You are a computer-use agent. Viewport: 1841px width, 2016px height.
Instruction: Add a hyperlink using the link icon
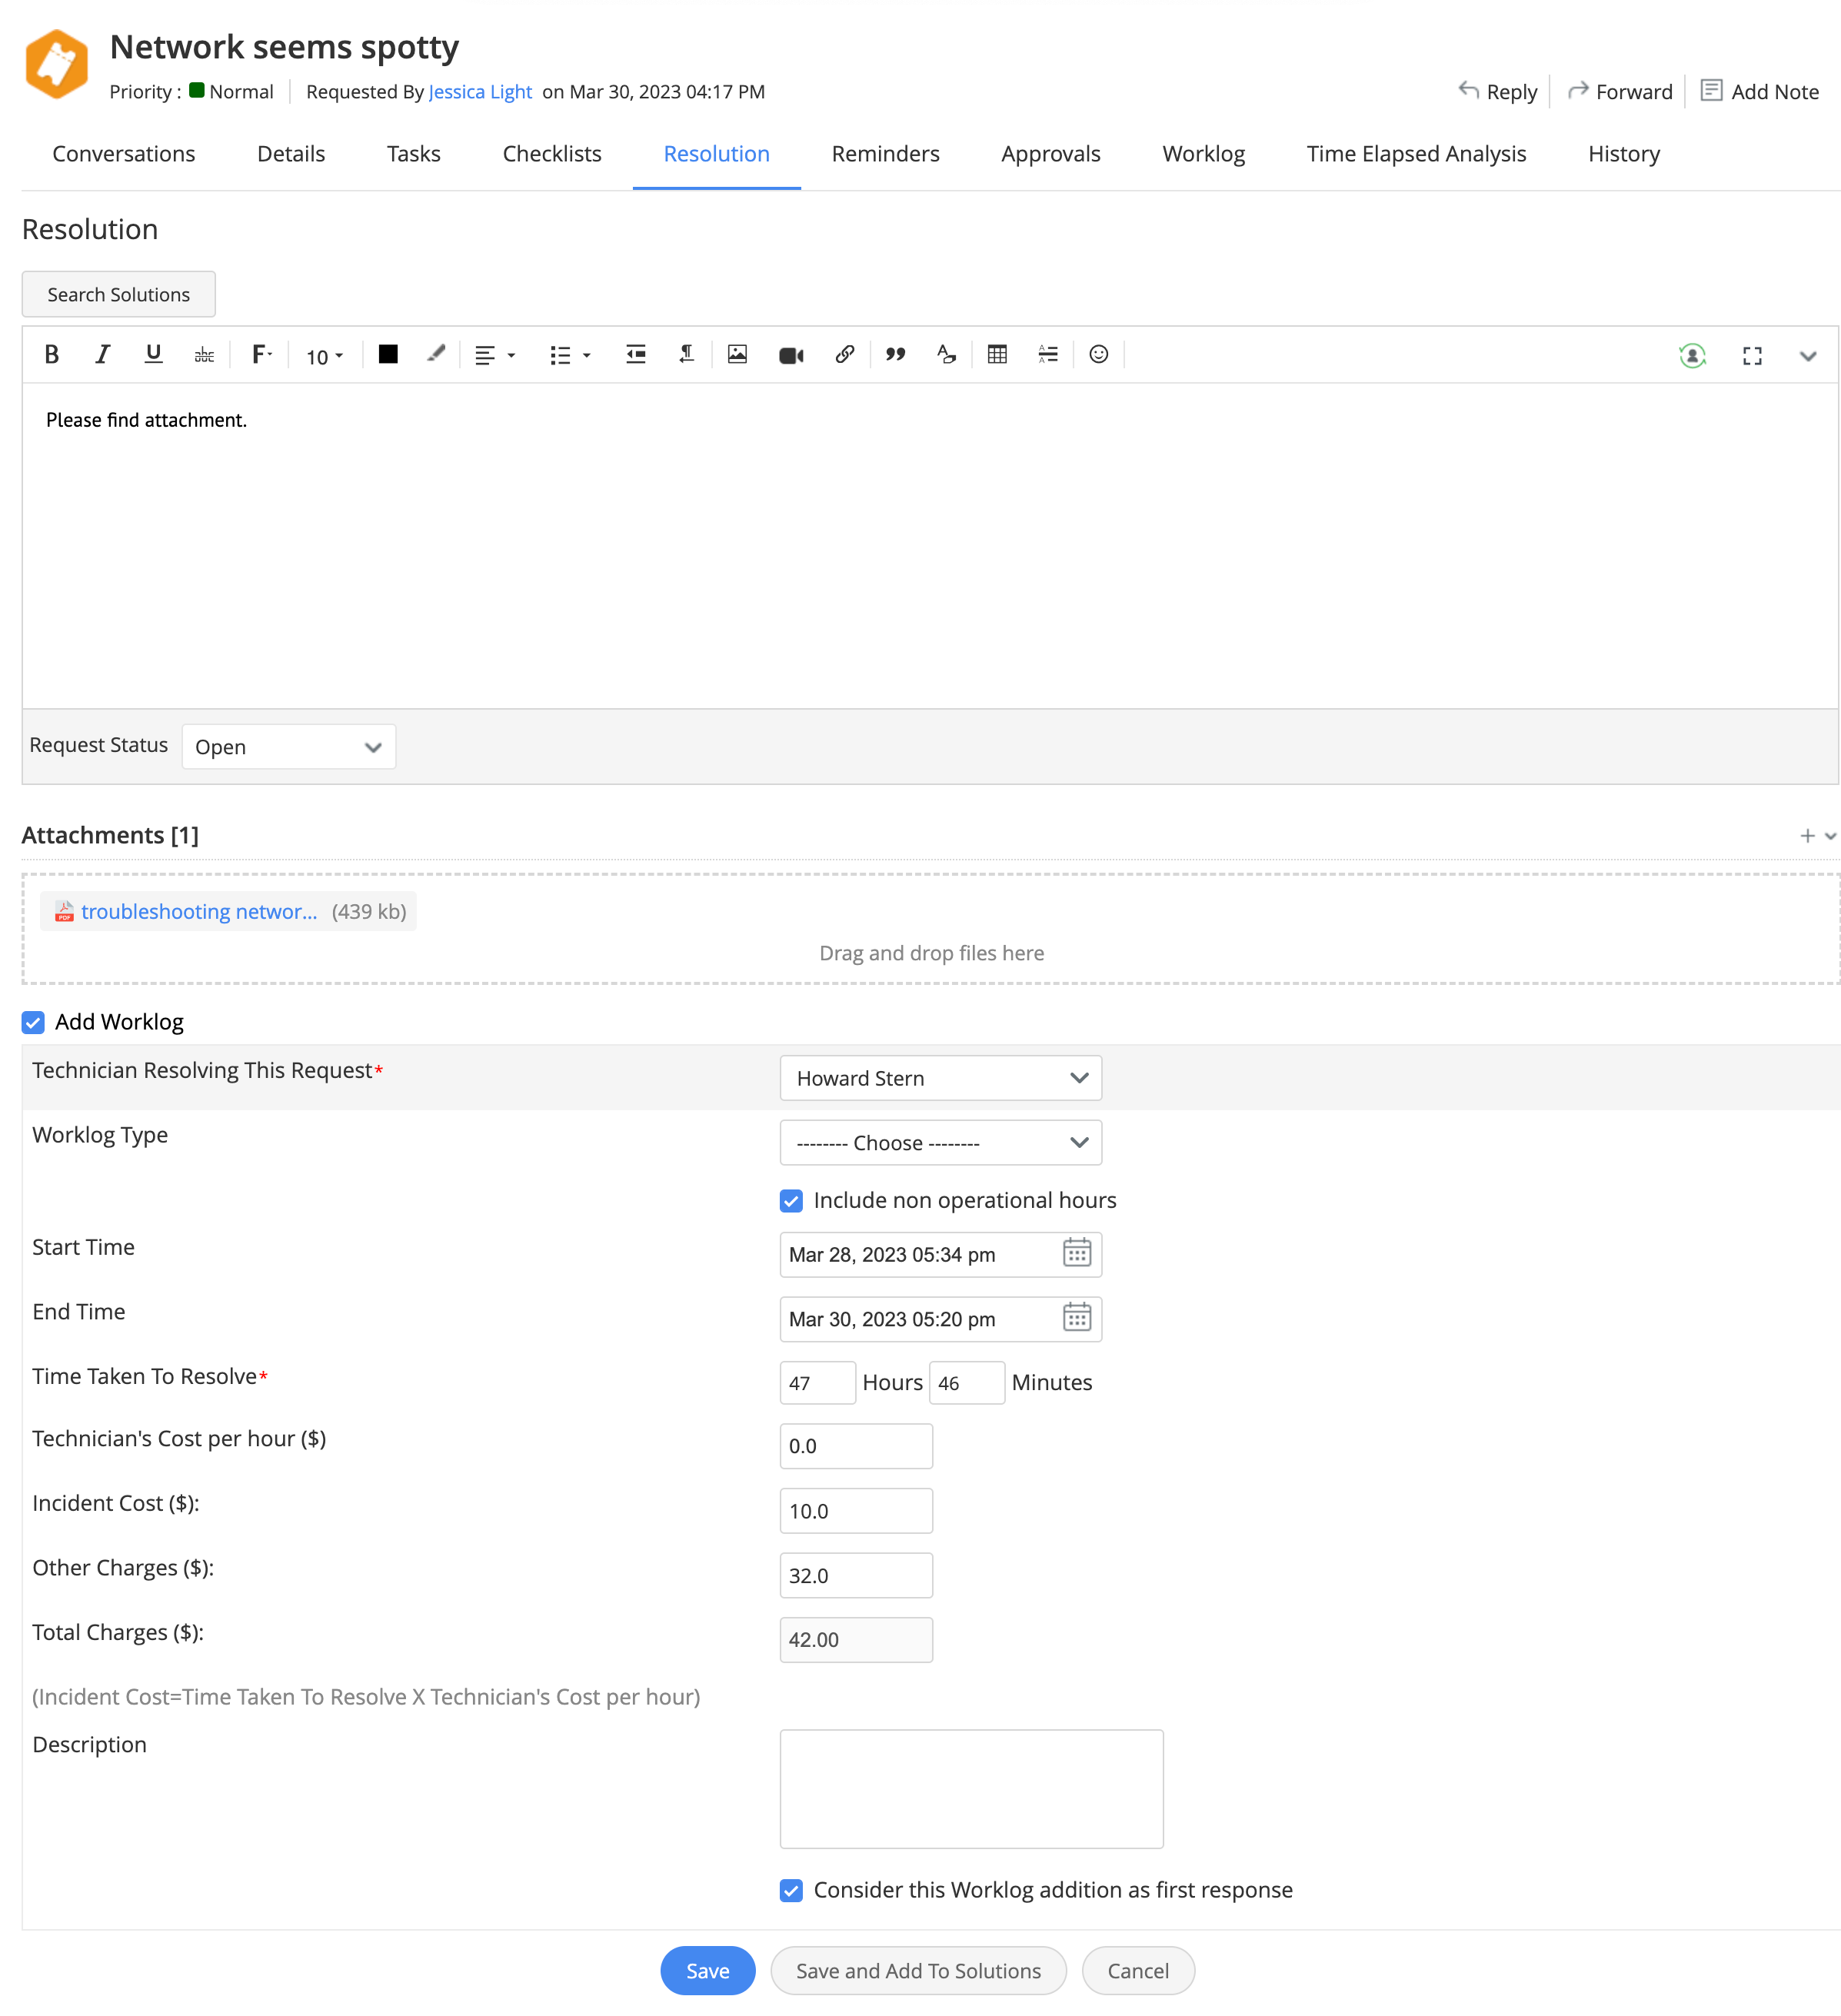[x=845, y=355]
